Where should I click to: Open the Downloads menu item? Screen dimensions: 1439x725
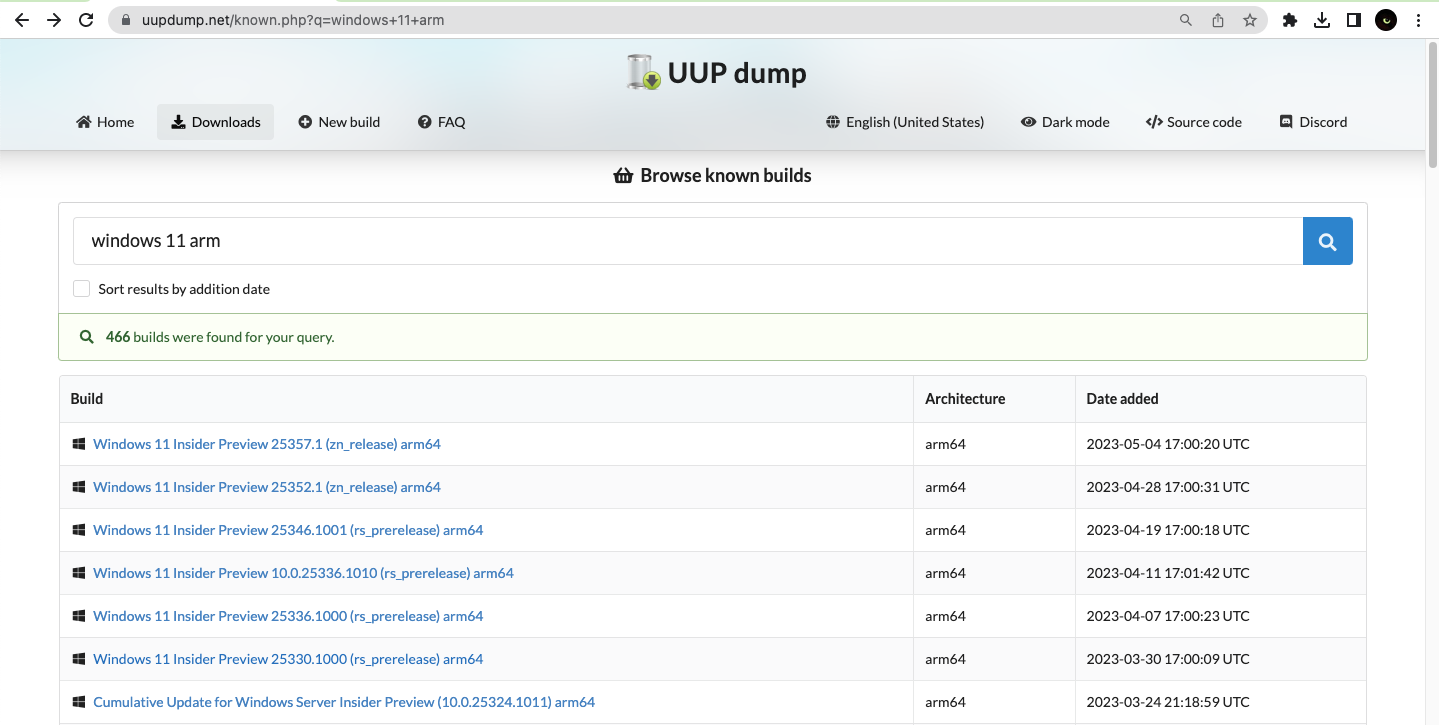click(x=215, y=122)
